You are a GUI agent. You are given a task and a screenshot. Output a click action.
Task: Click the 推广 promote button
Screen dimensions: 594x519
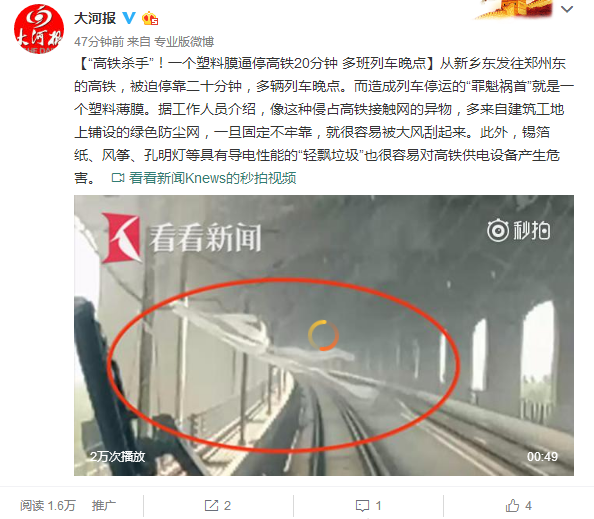(x=104, y=505)
